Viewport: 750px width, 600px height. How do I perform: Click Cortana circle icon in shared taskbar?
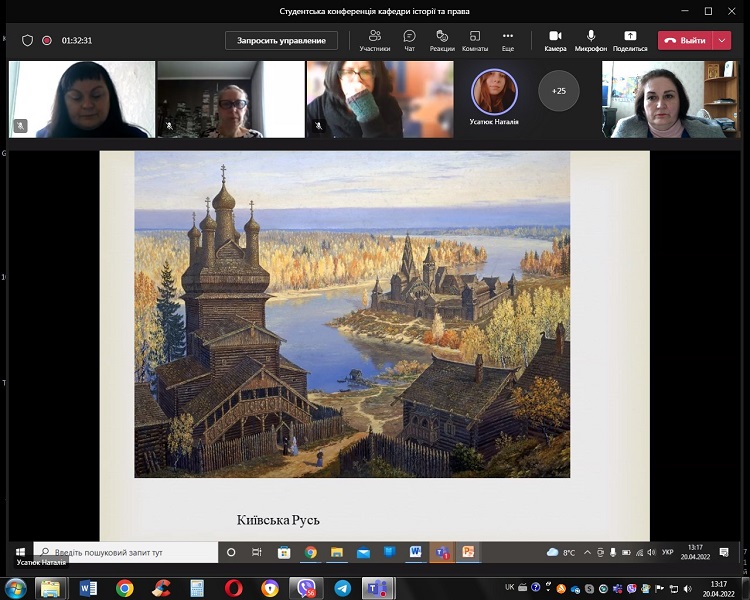231,552
